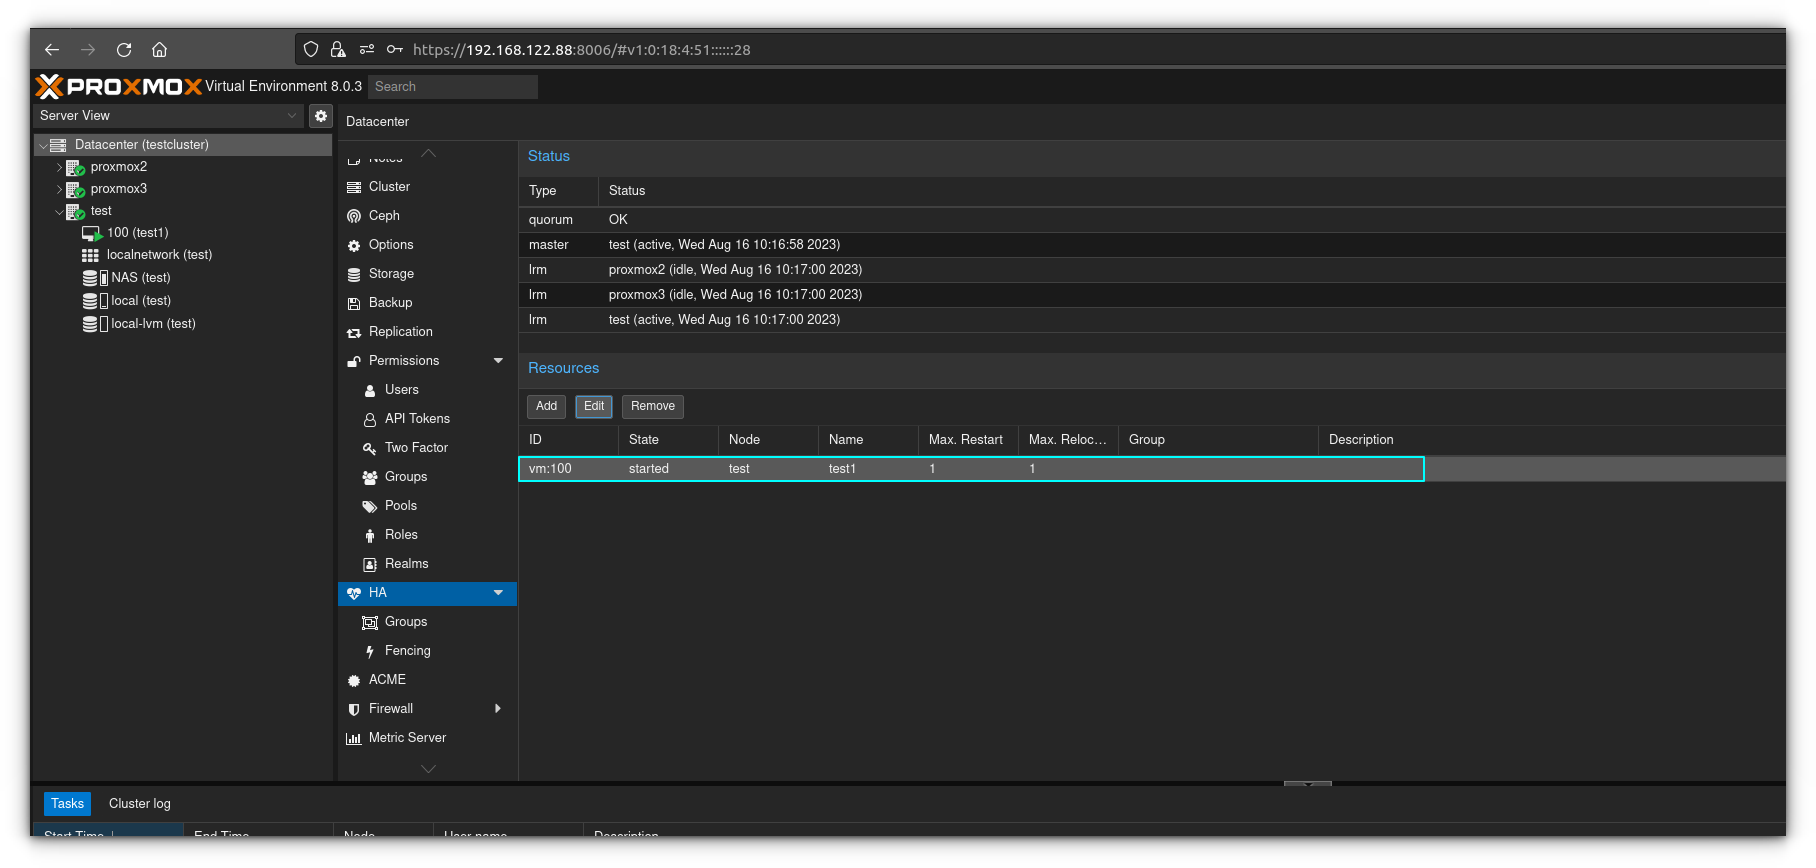
Task: Click the Datacenter server icon in the tree
Action: coord(58,145)
